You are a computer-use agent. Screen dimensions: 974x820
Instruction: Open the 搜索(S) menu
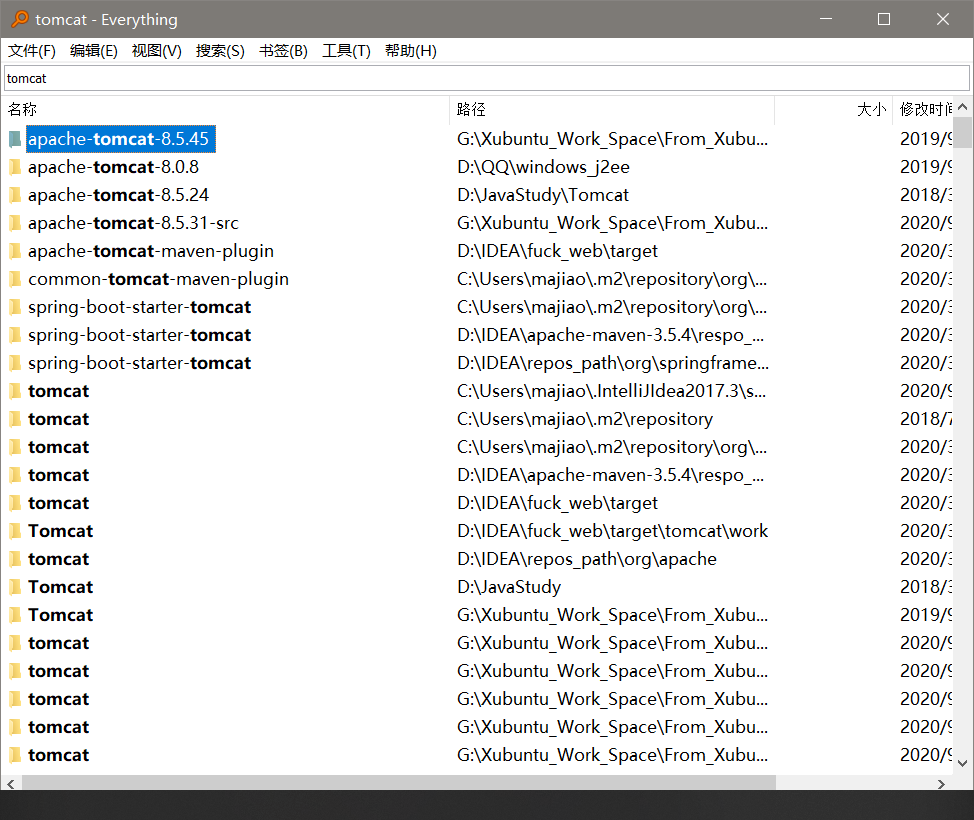[220, 51]
